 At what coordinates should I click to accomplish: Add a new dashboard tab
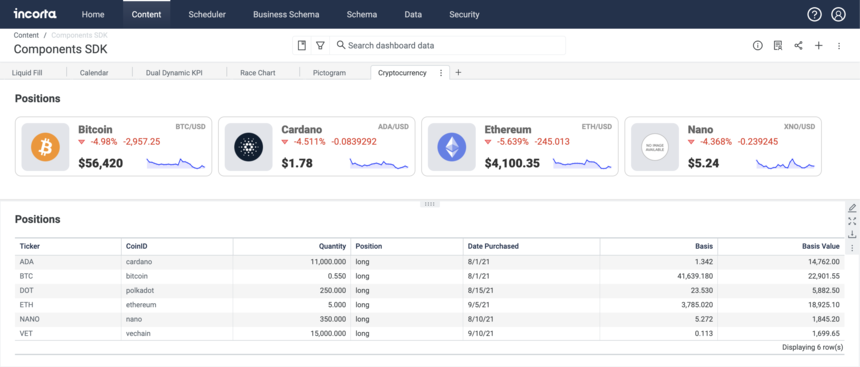[x=459, y=72]
